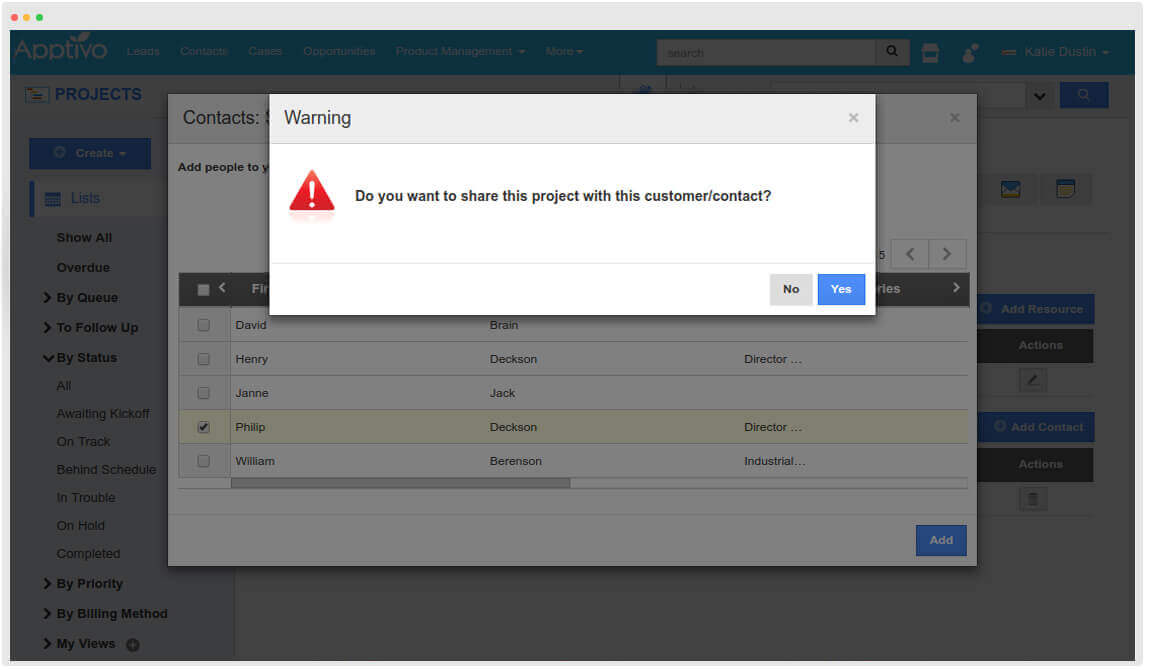The height and width of the screenshot is (670, 1150).
Task: Click the user contacts icon in header
Action: [969, 53]
